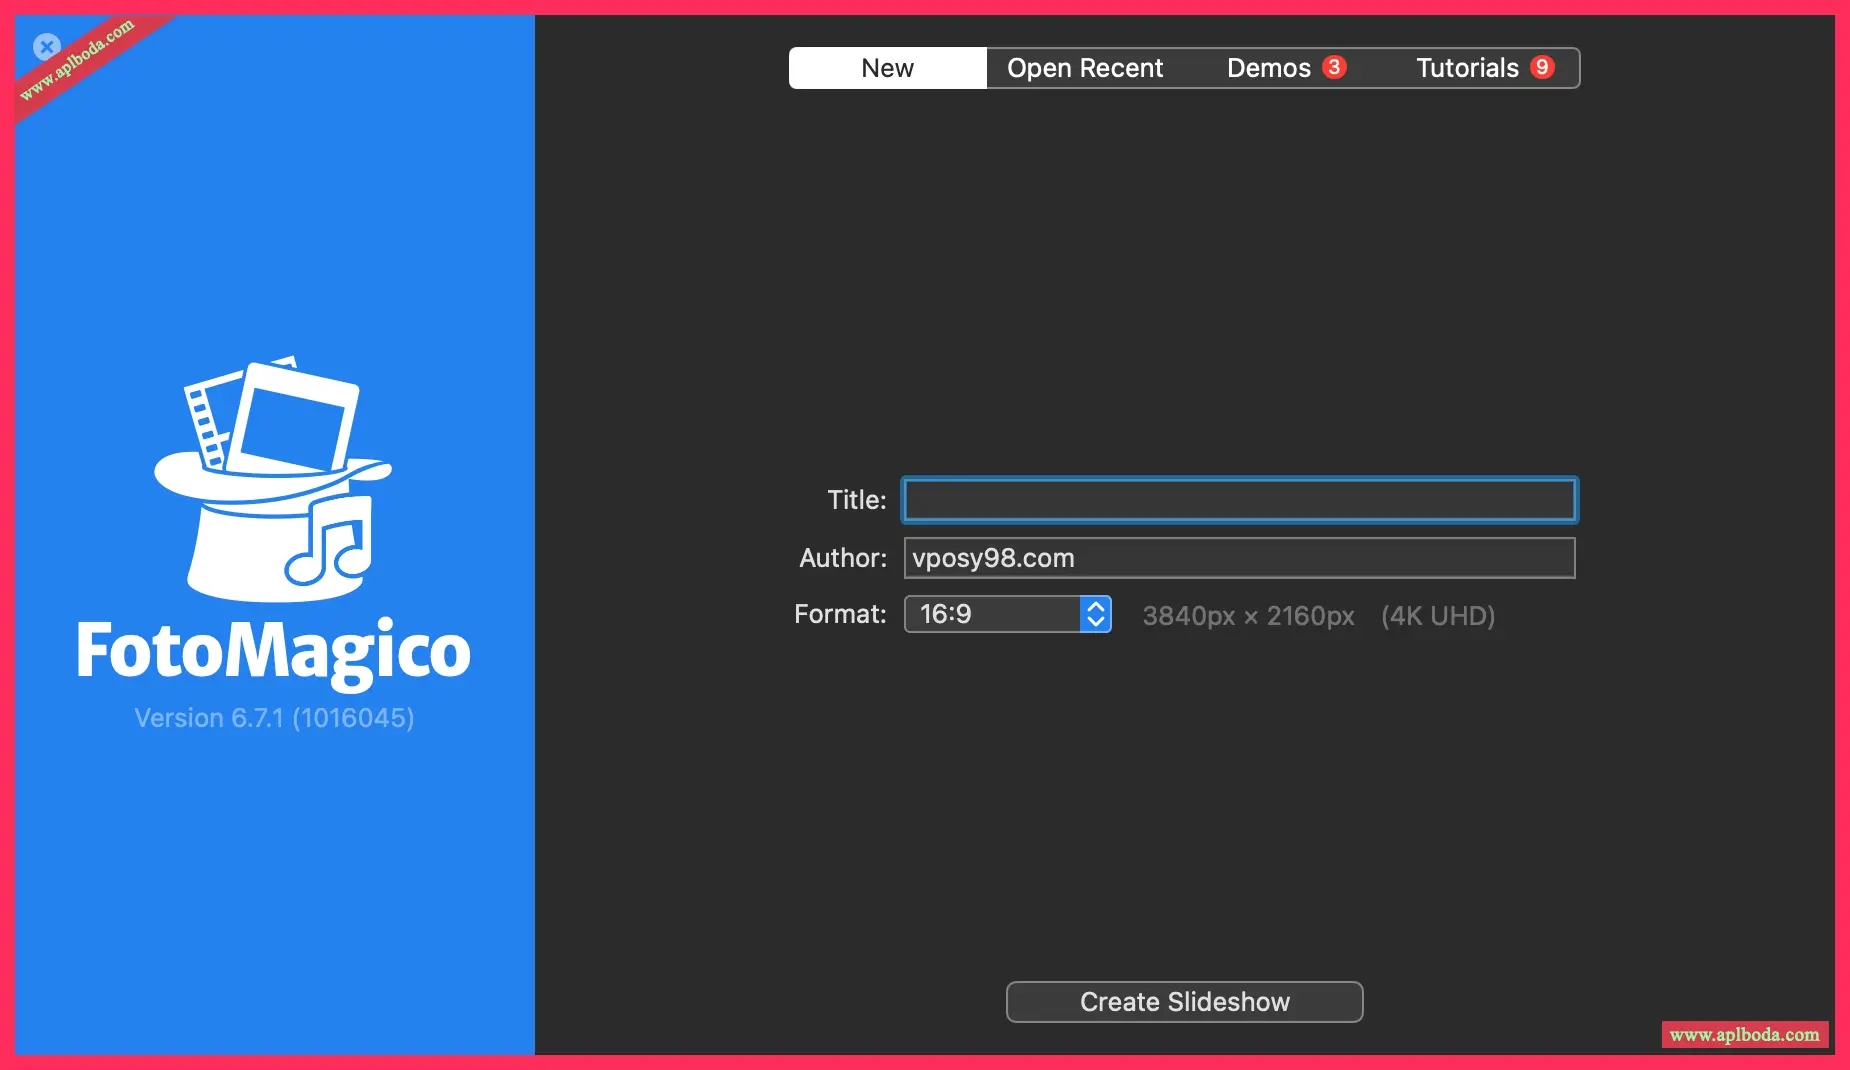Screen dimensions: 1850x1070
Task: Click the (4K UHD) label
Action: pyautogui.click(x=1437, y=616)
